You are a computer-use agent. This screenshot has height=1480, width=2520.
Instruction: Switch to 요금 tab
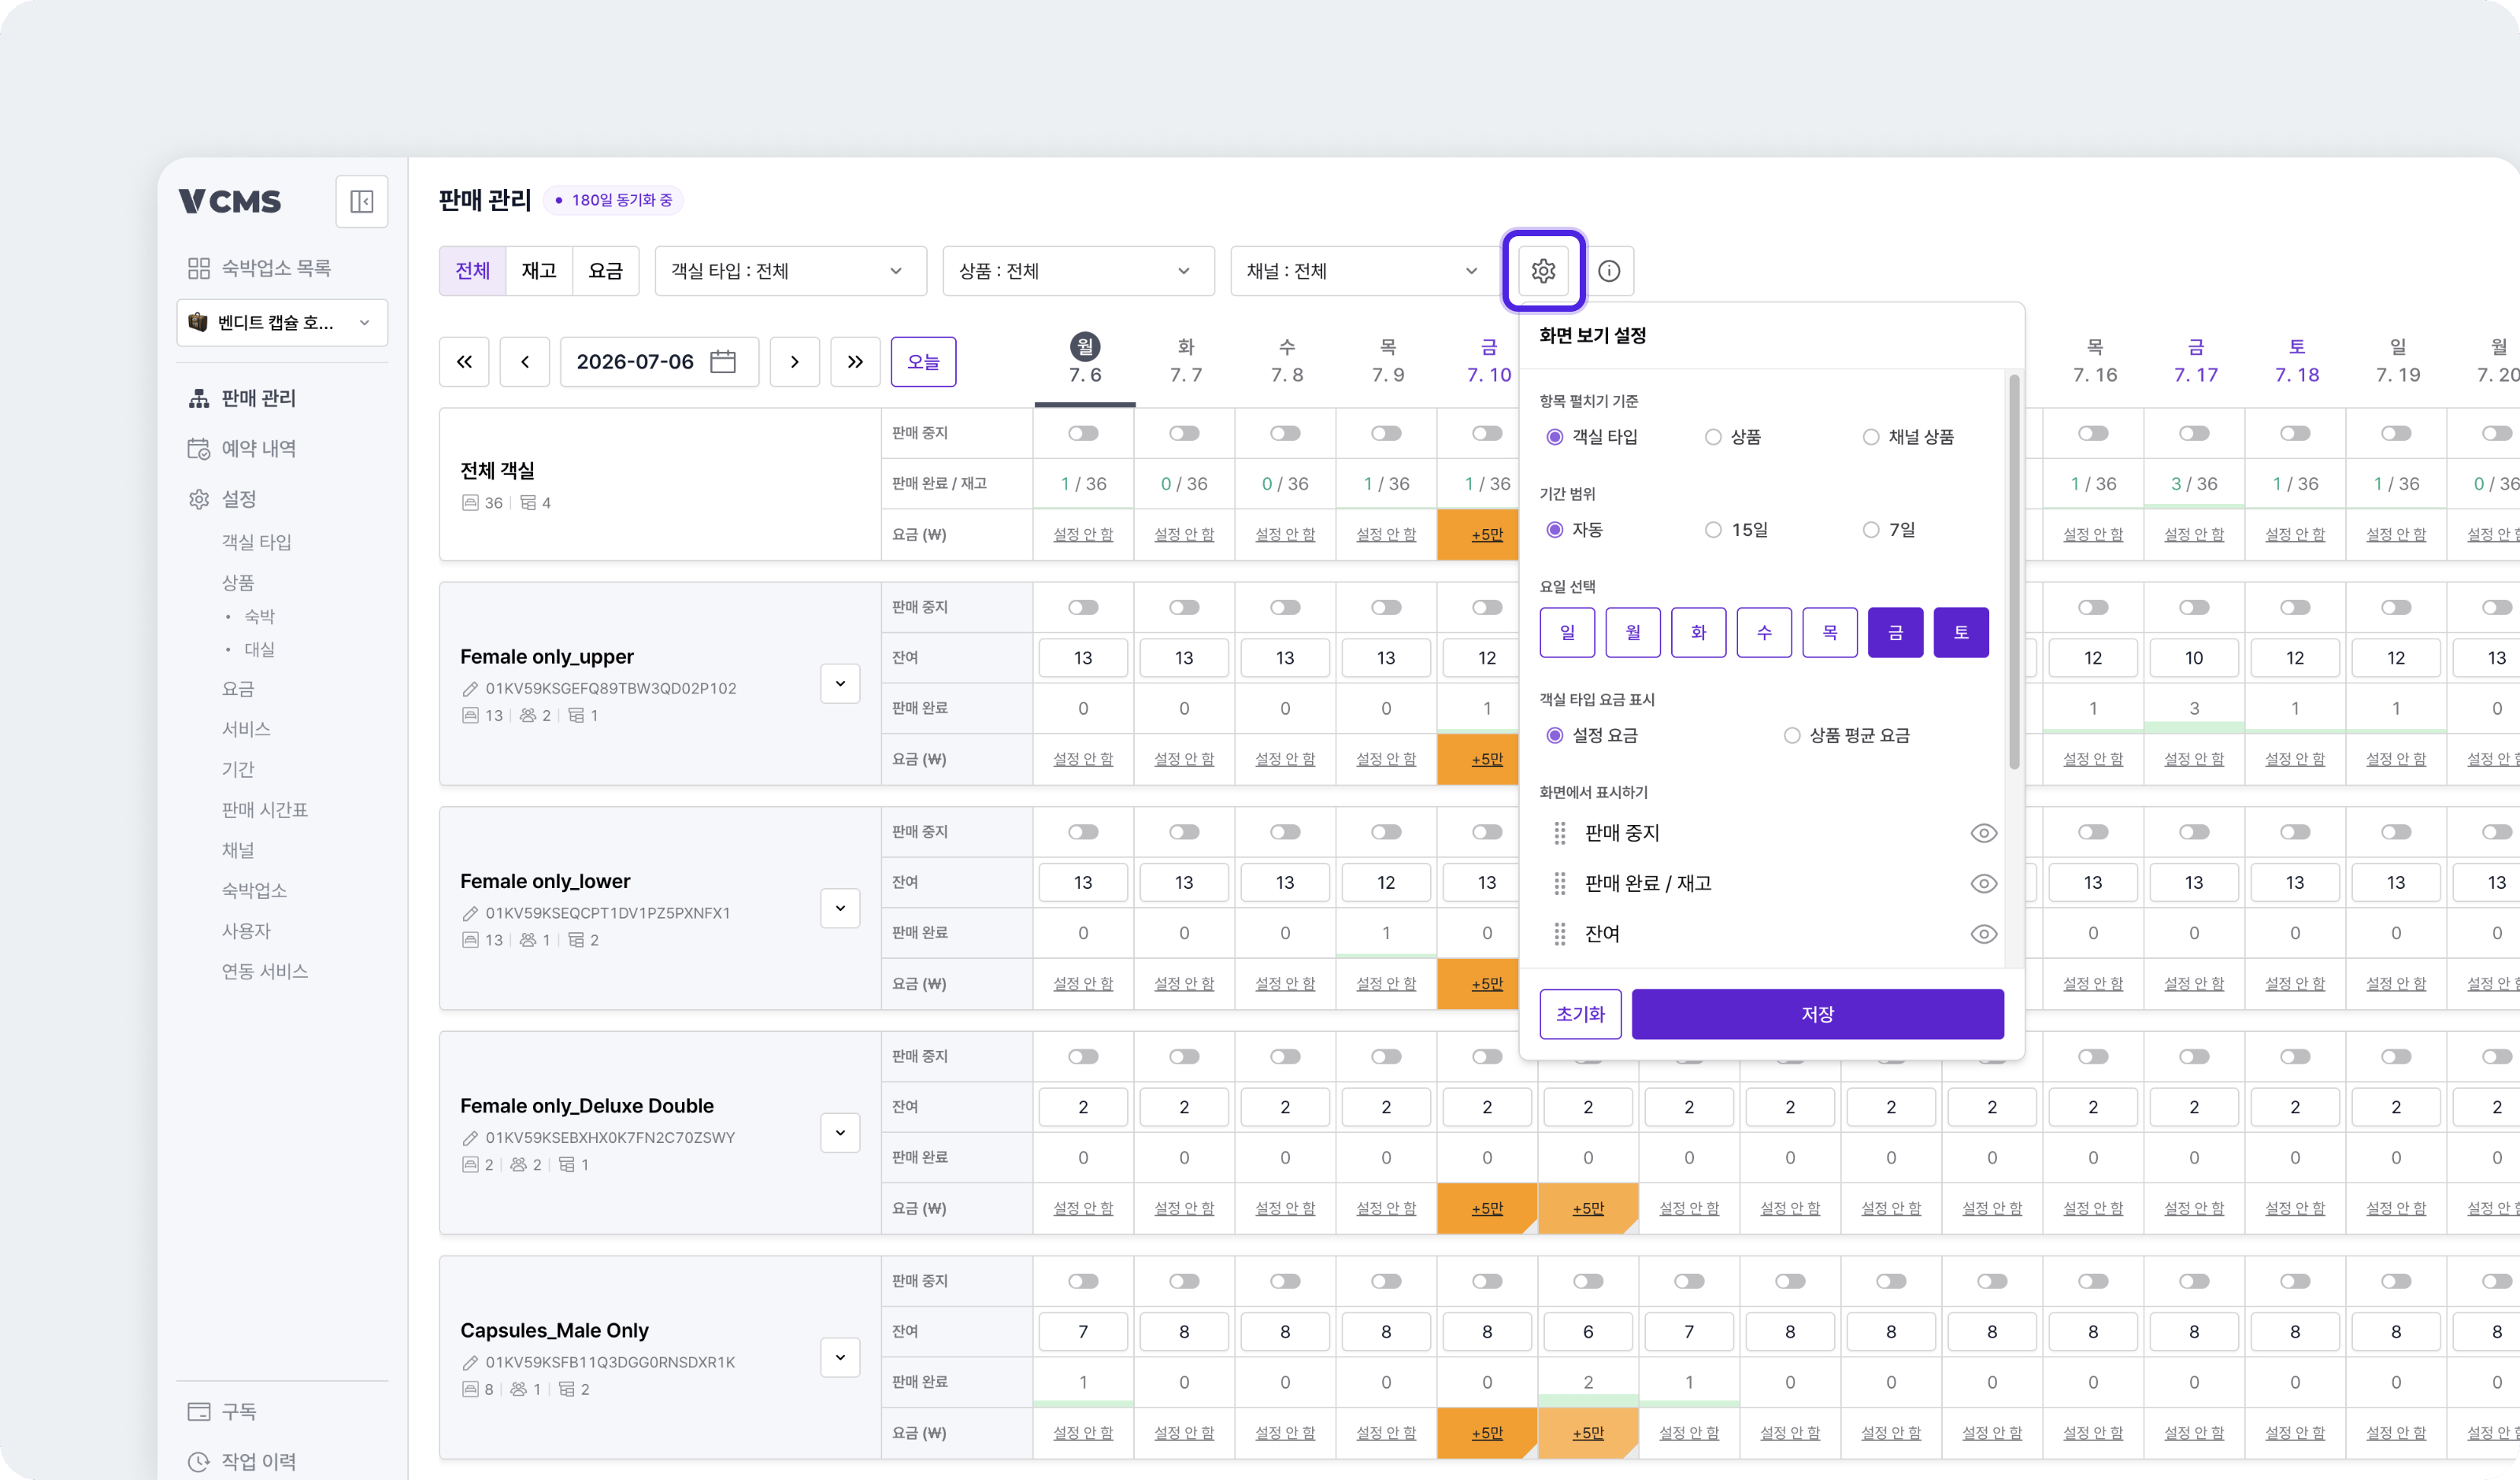click(605, 271)
